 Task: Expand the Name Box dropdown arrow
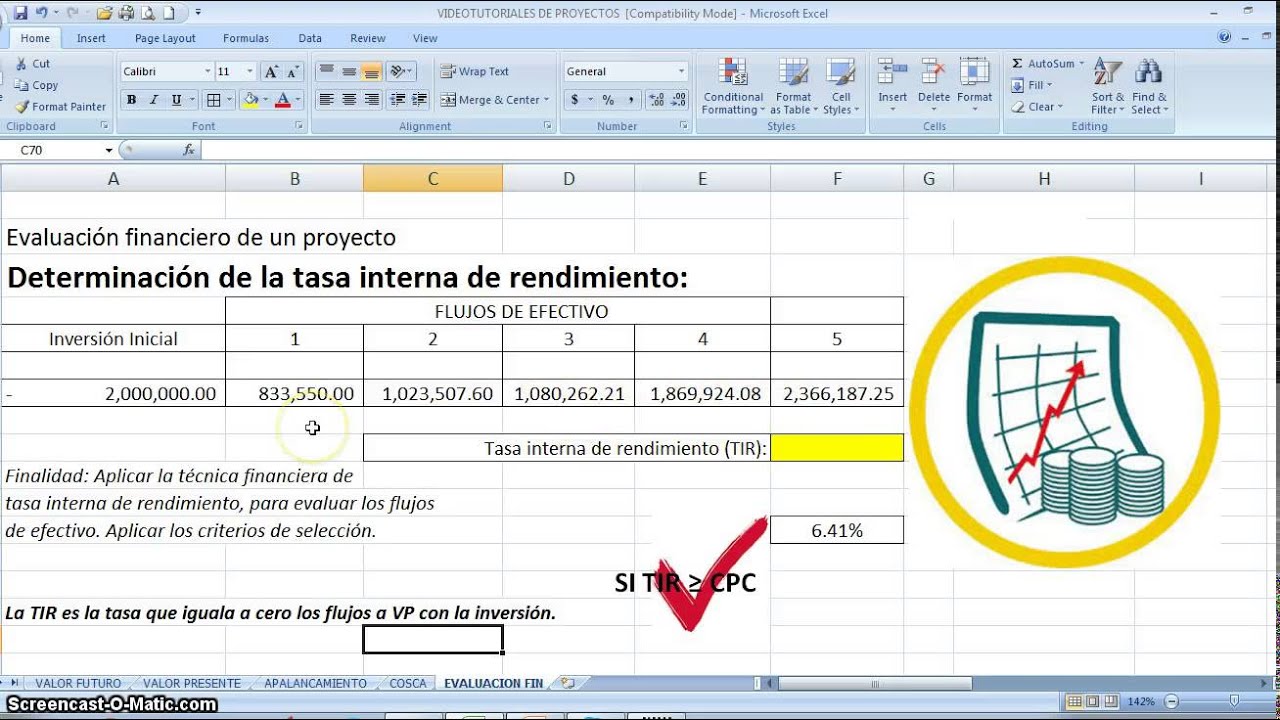[109, 150]
